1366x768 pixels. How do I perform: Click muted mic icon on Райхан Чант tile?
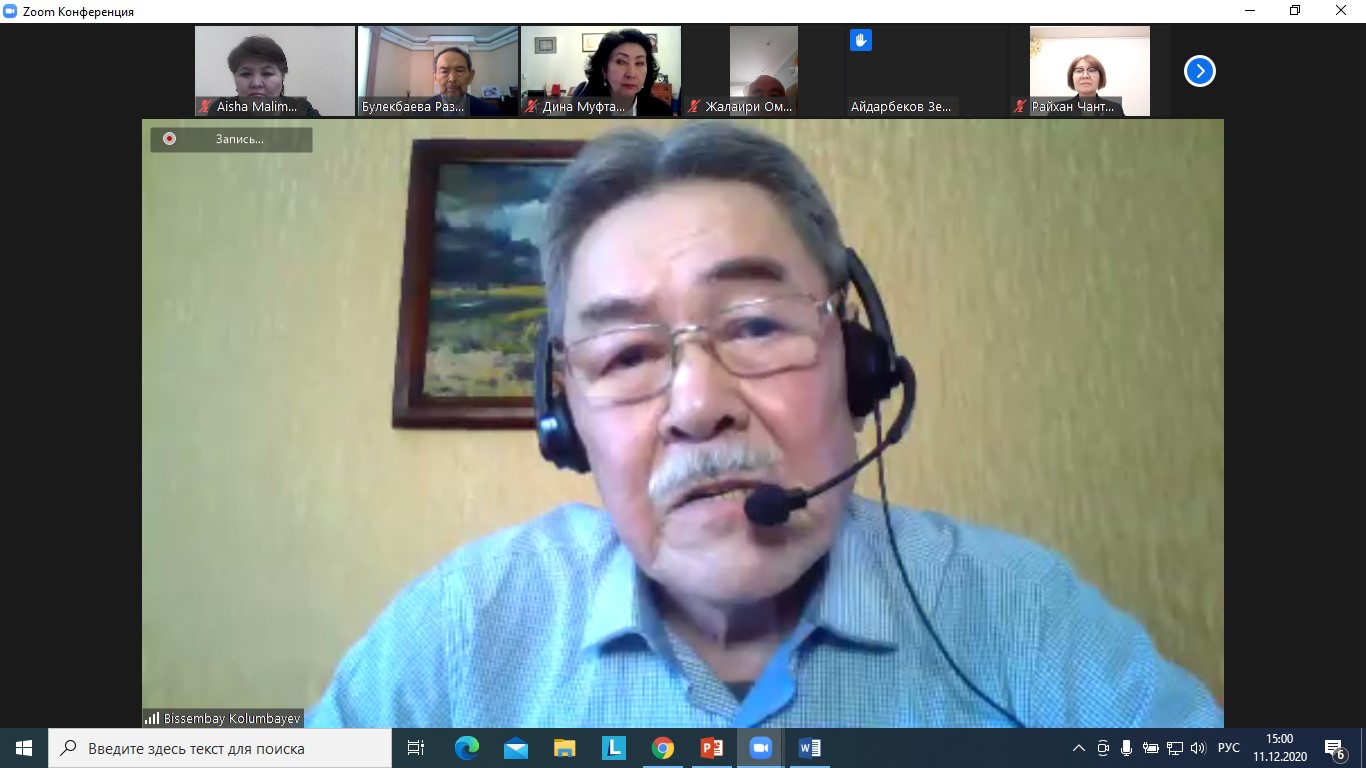(x=1021, y=106)
